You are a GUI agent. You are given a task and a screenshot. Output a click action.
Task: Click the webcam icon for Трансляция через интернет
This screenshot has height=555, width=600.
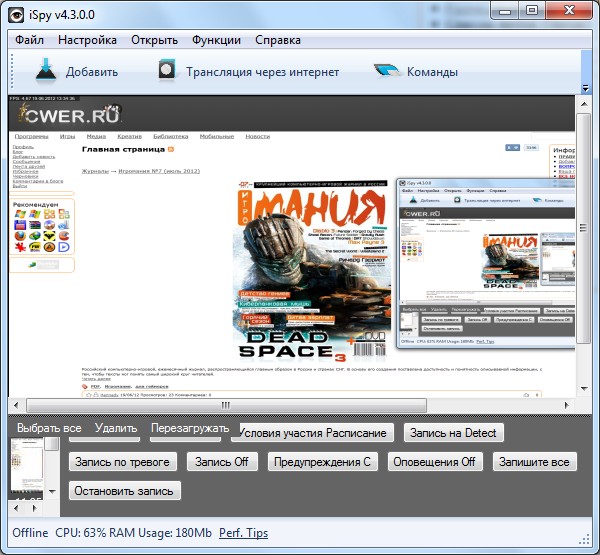click(x=167, y=71)
